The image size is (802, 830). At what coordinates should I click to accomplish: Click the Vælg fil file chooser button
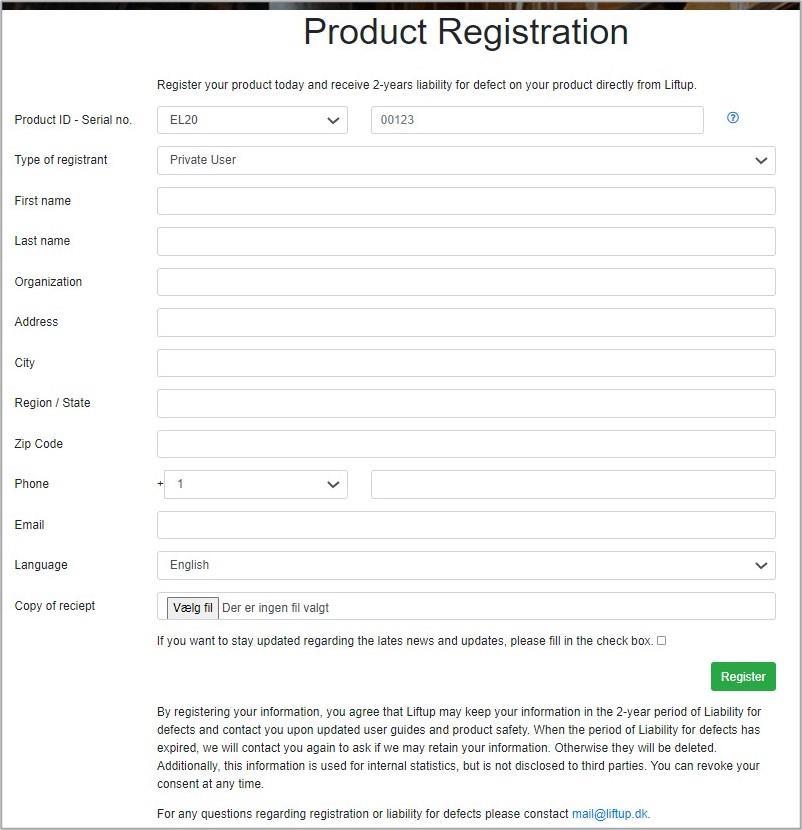click(x=193, y=607)
